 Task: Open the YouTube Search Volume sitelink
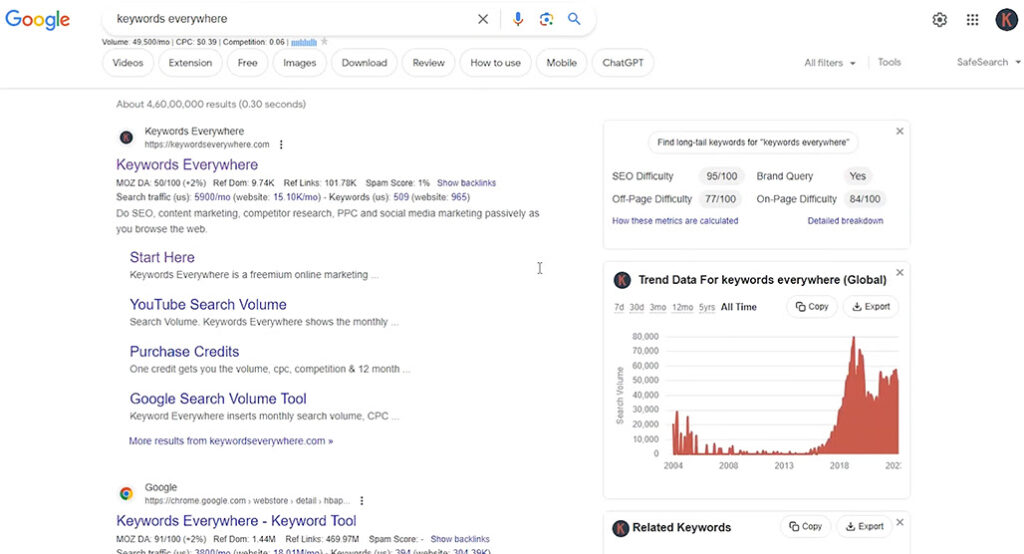pos(208,304)
